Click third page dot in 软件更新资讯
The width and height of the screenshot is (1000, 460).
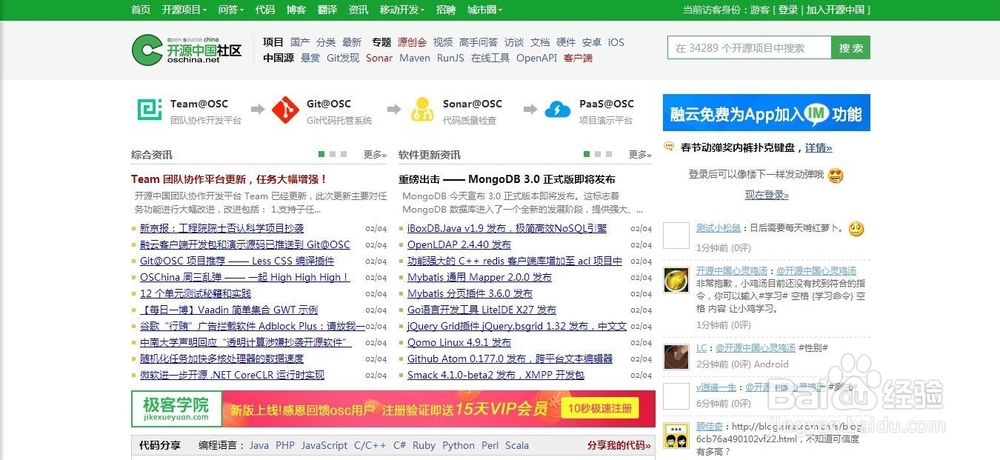click(609, 154)
